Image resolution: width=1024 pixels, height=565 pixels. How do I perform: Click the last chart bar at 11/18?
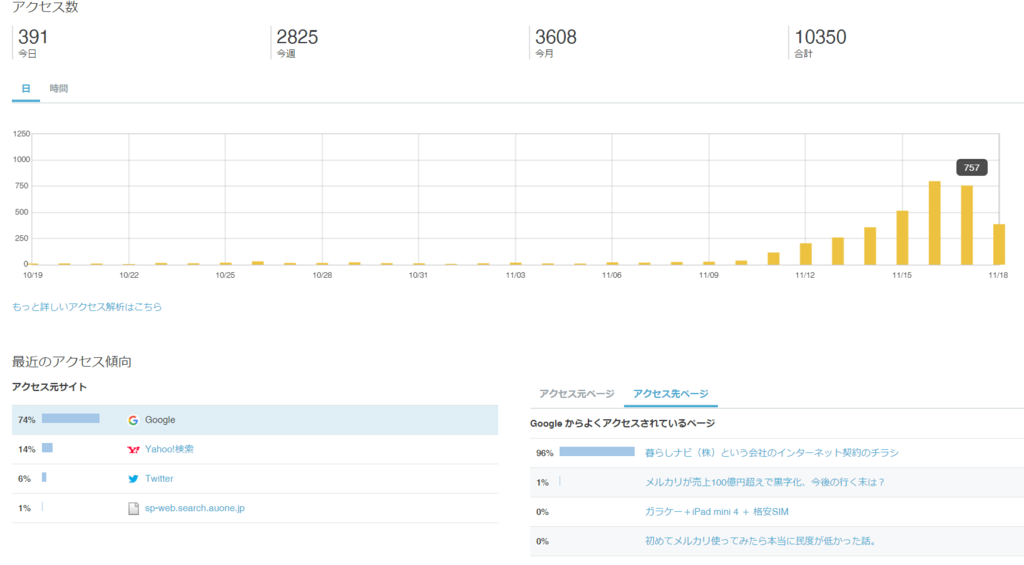[x=999, y=244]
